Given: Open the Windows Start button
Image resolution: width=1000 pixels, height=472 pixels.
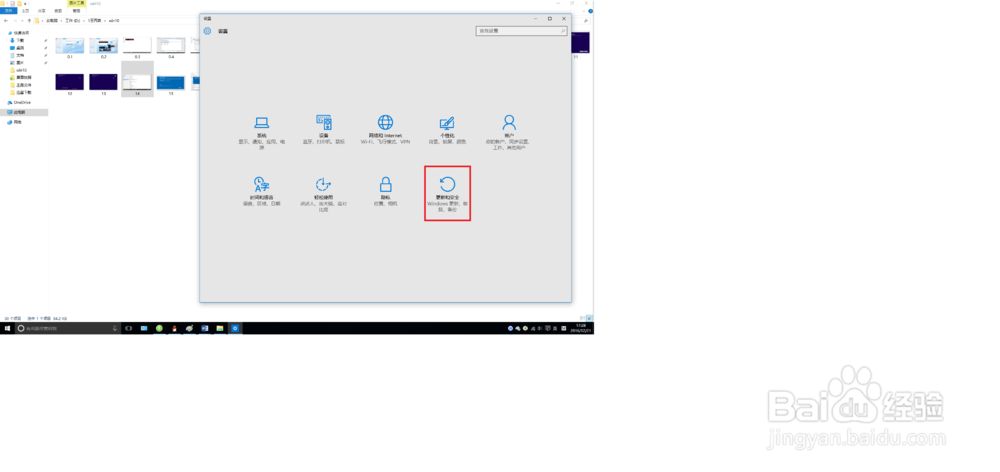Looking at the screenshot, I should point(8,328).
